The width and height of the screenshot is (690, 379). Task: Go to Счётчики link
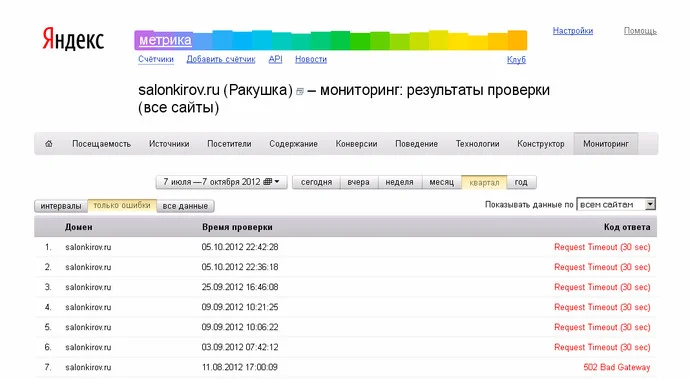pyautogui.click(x=156, y=59)
